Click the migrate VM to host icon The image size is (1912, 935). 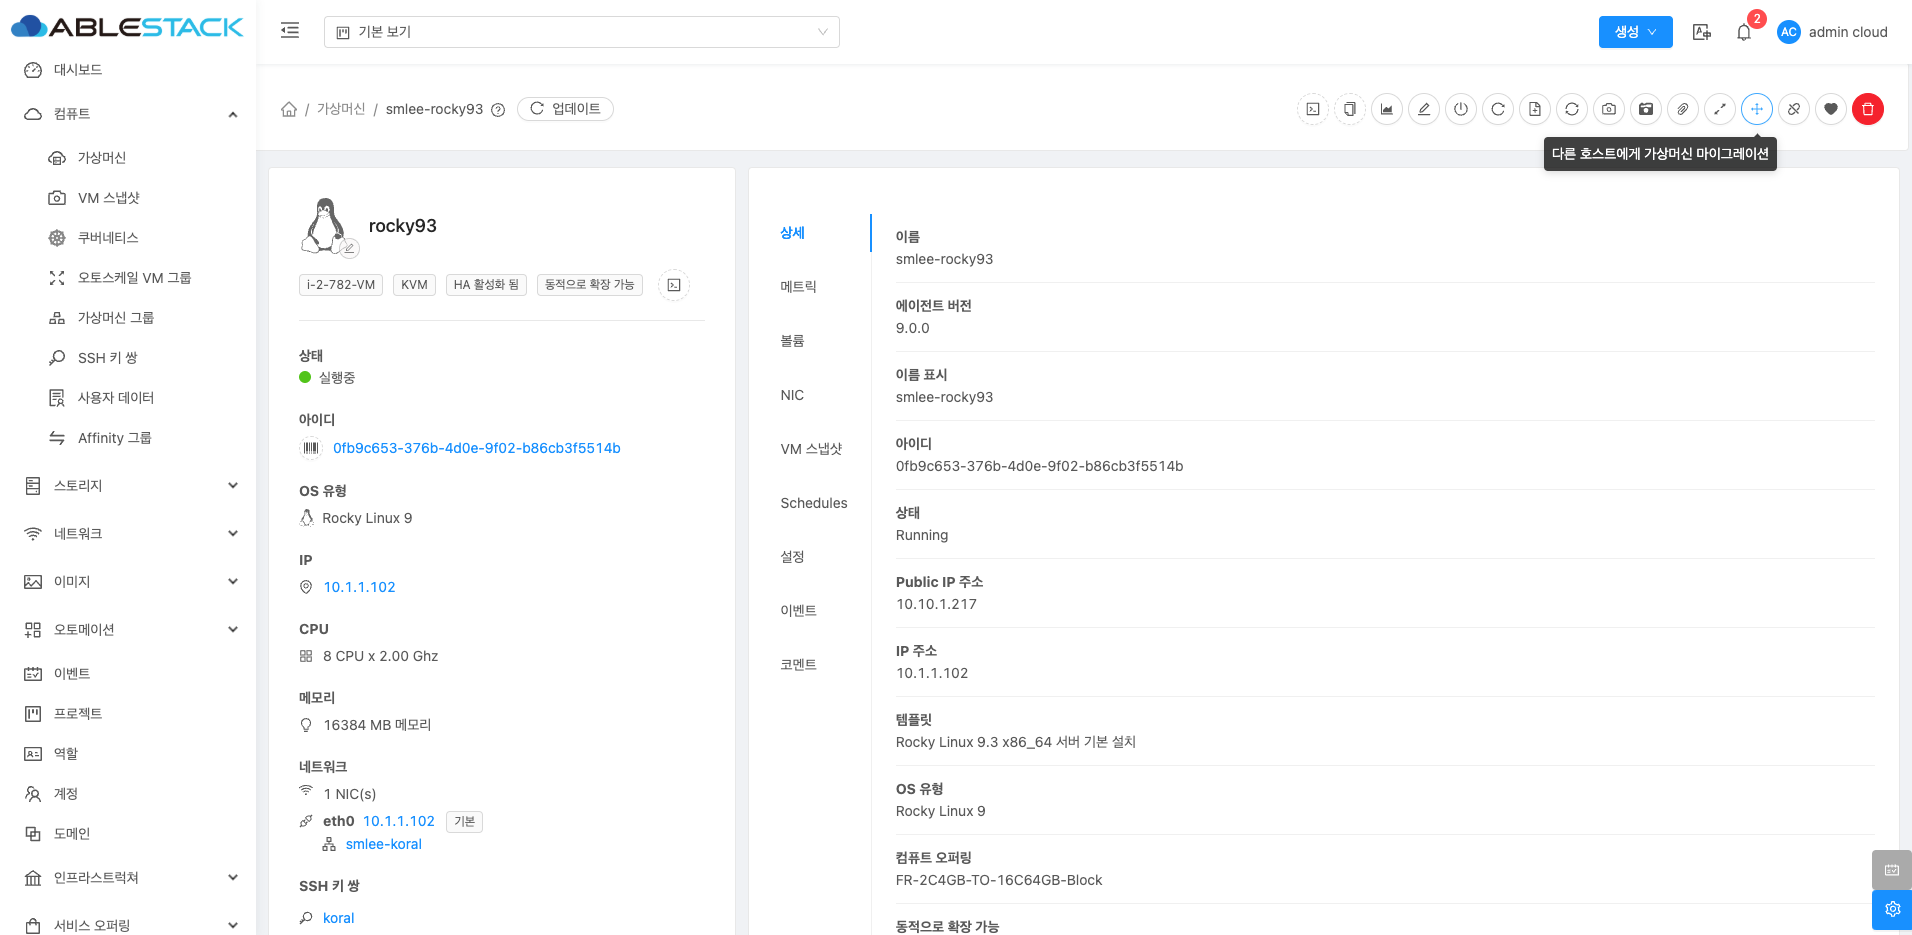point(1756,109)
